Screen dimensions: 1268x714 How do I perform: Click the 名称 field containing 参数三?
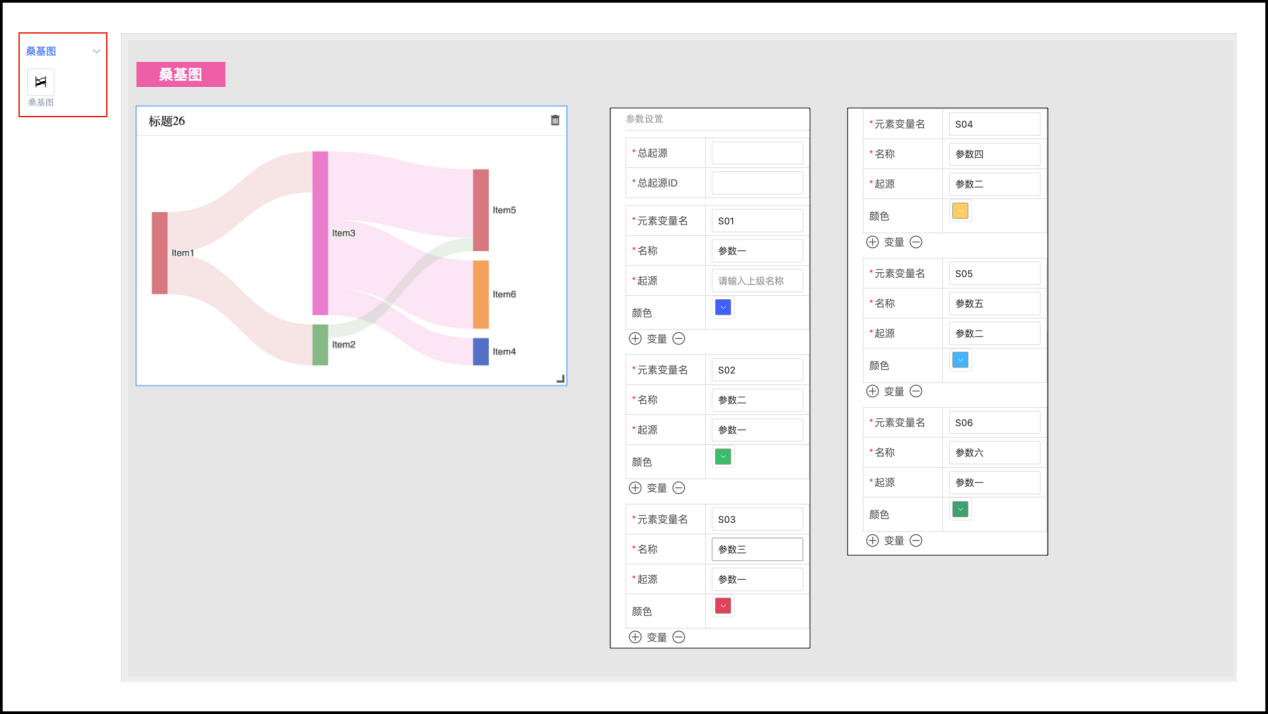click(757, 549)
